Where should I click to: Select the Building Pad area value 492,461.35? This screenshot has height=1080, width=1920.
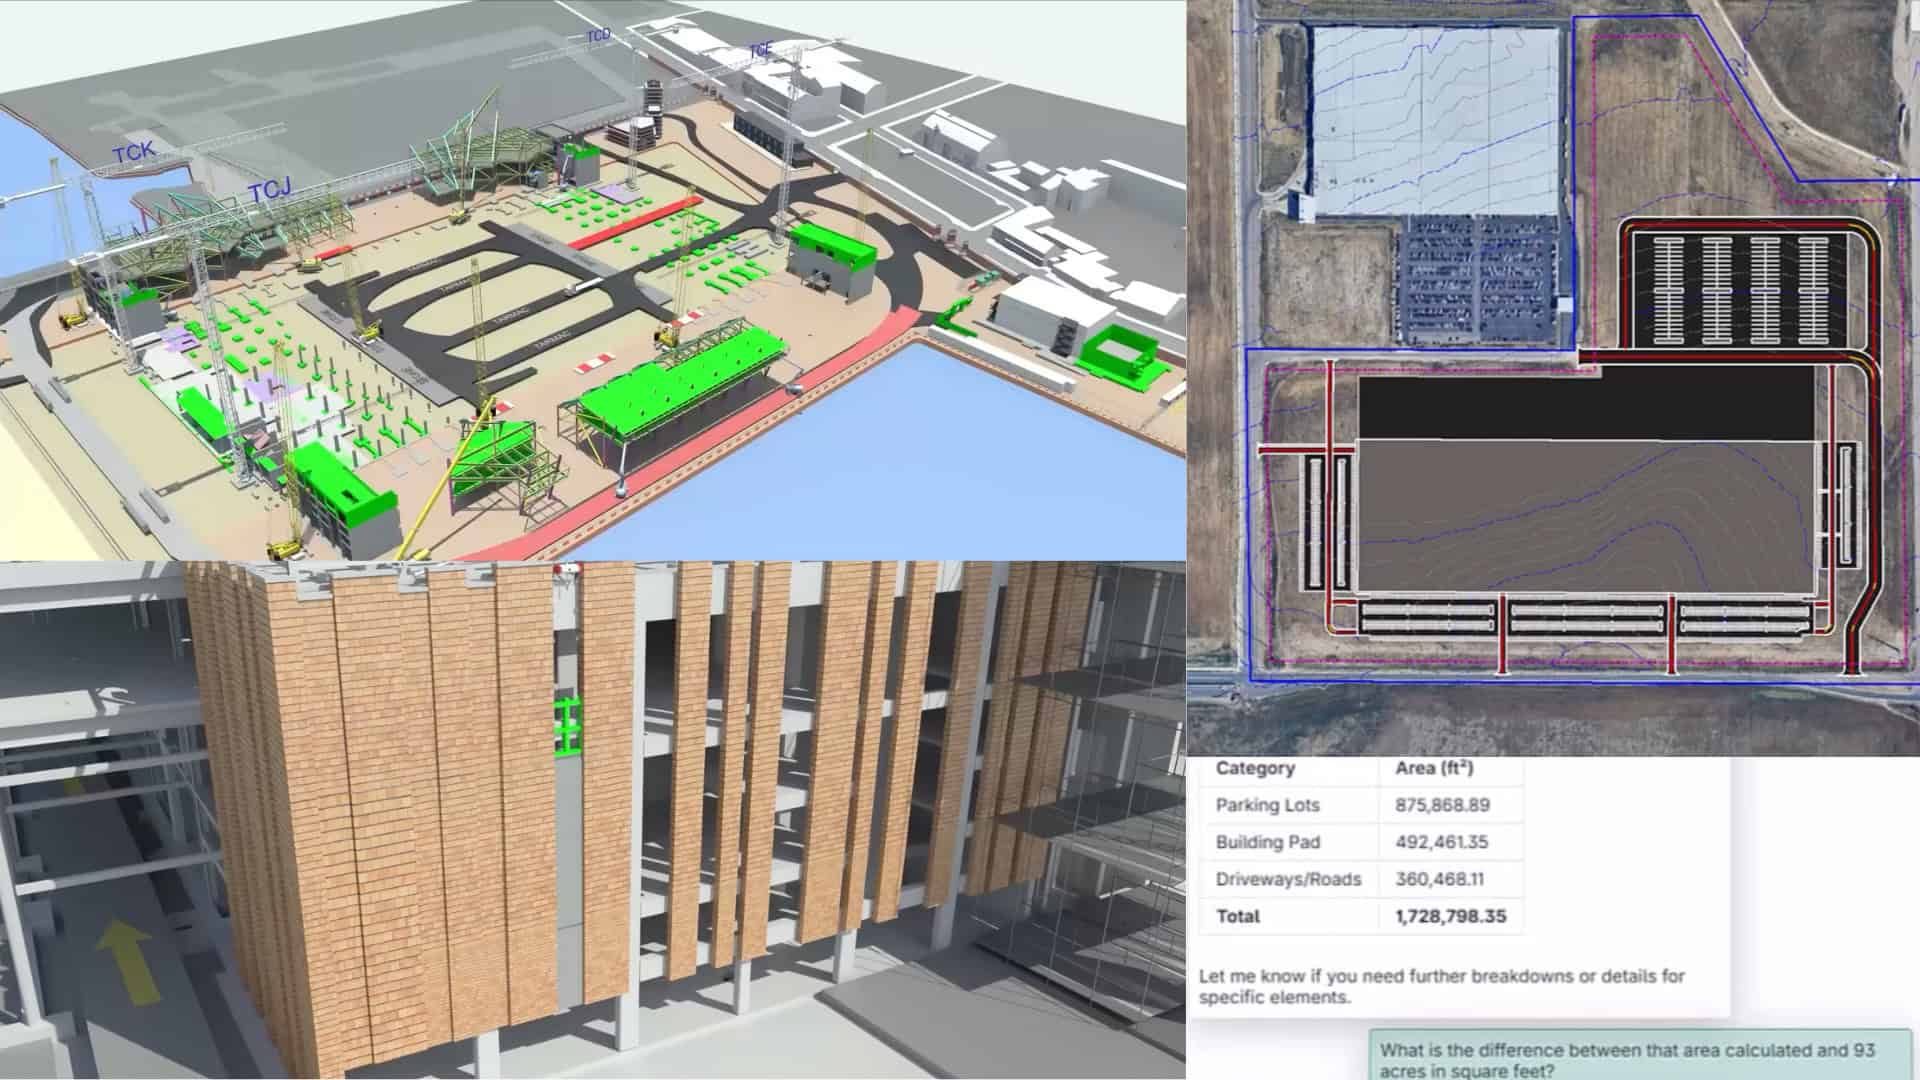[1441, 842]
